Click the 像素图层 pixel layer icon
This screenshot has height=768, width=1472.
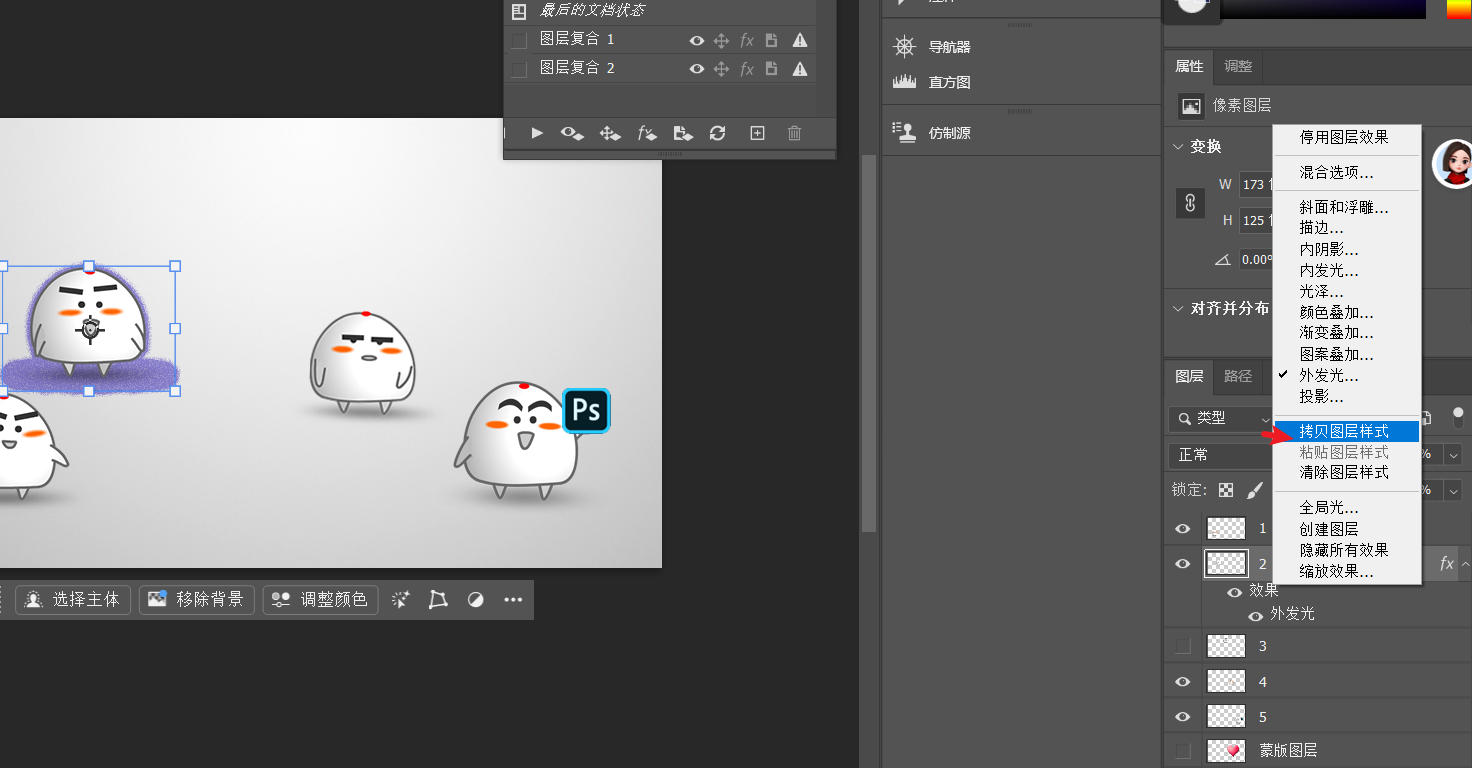(1190, 106)
